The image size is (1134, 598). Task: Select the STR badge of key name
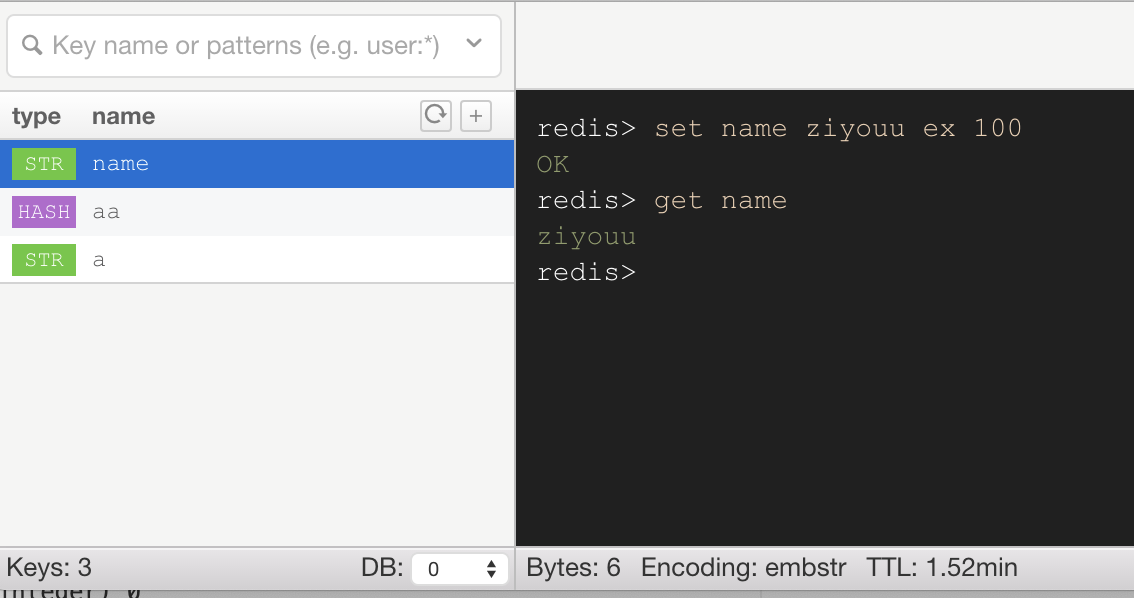(x=44, y=164)
